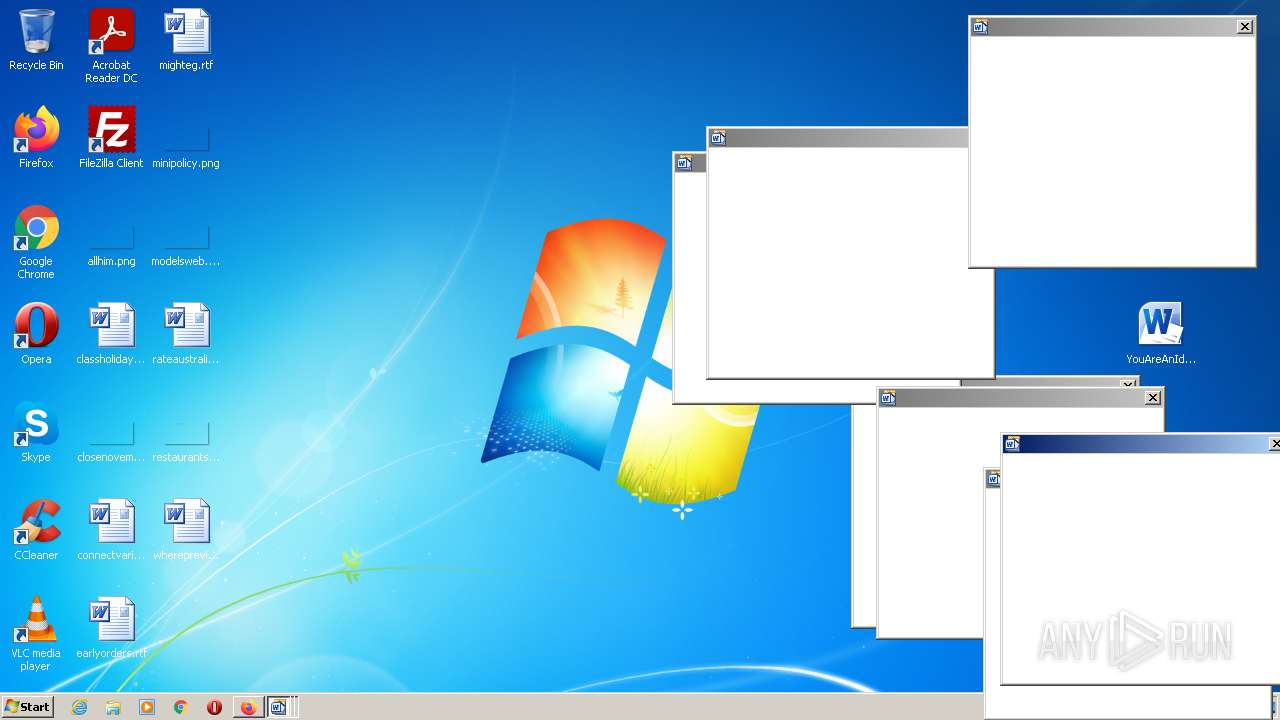1280x720 pixels.
Task: Open the VLC media player shortcut
Action: tap(36, 634)
